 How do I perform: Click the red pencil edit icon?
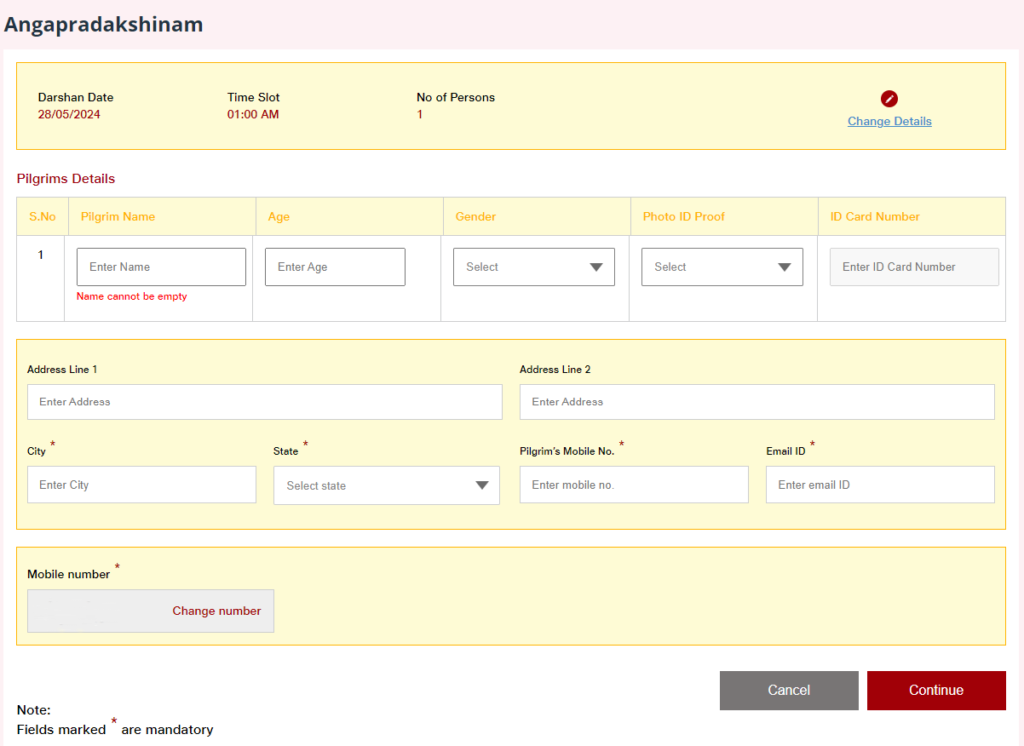coord(889,99)
